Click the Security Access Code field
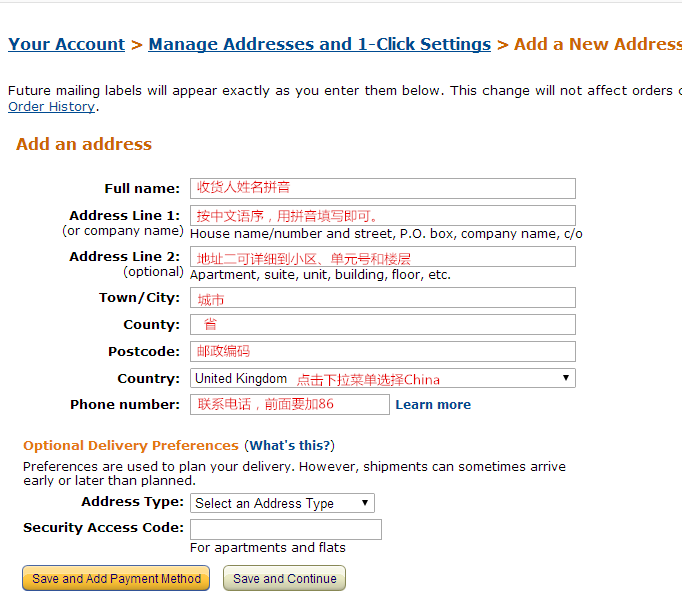The width and height of the screenshot is (682, 603). [x=285, y=529]
